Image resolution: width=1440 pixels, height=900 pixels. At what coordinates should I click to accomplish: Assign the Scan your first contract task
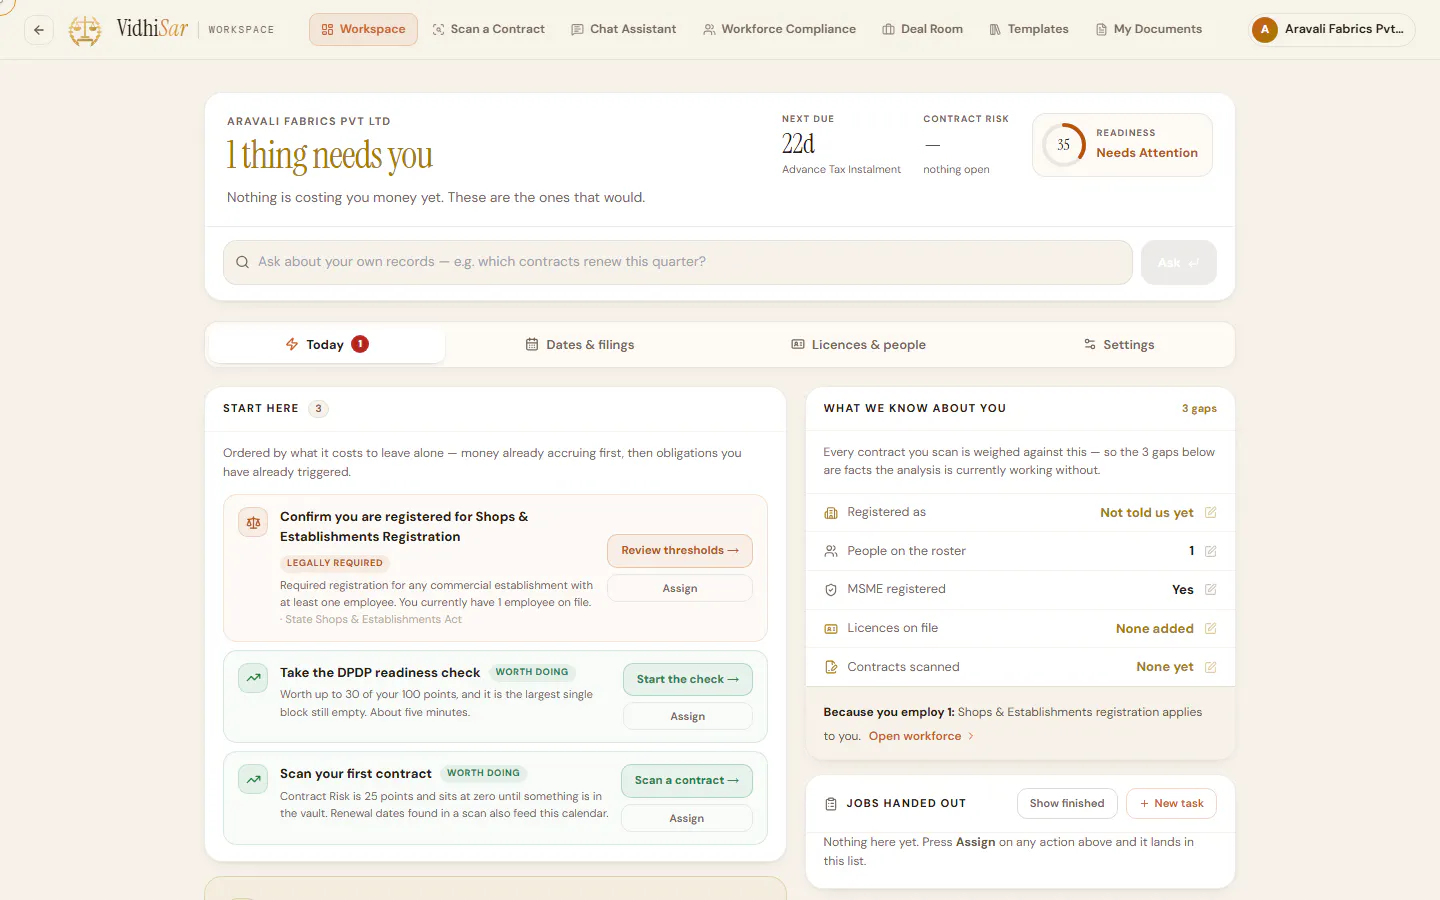pyautogui.click(x=687, y=818)
